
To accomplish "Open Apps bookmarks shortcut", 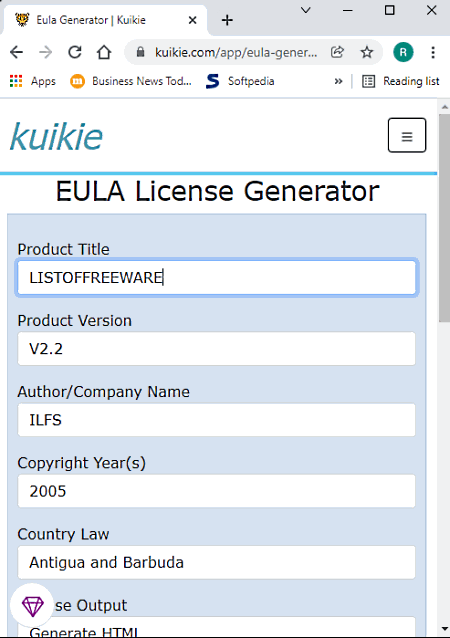I will pyautogui.click(x=33, y=81).
